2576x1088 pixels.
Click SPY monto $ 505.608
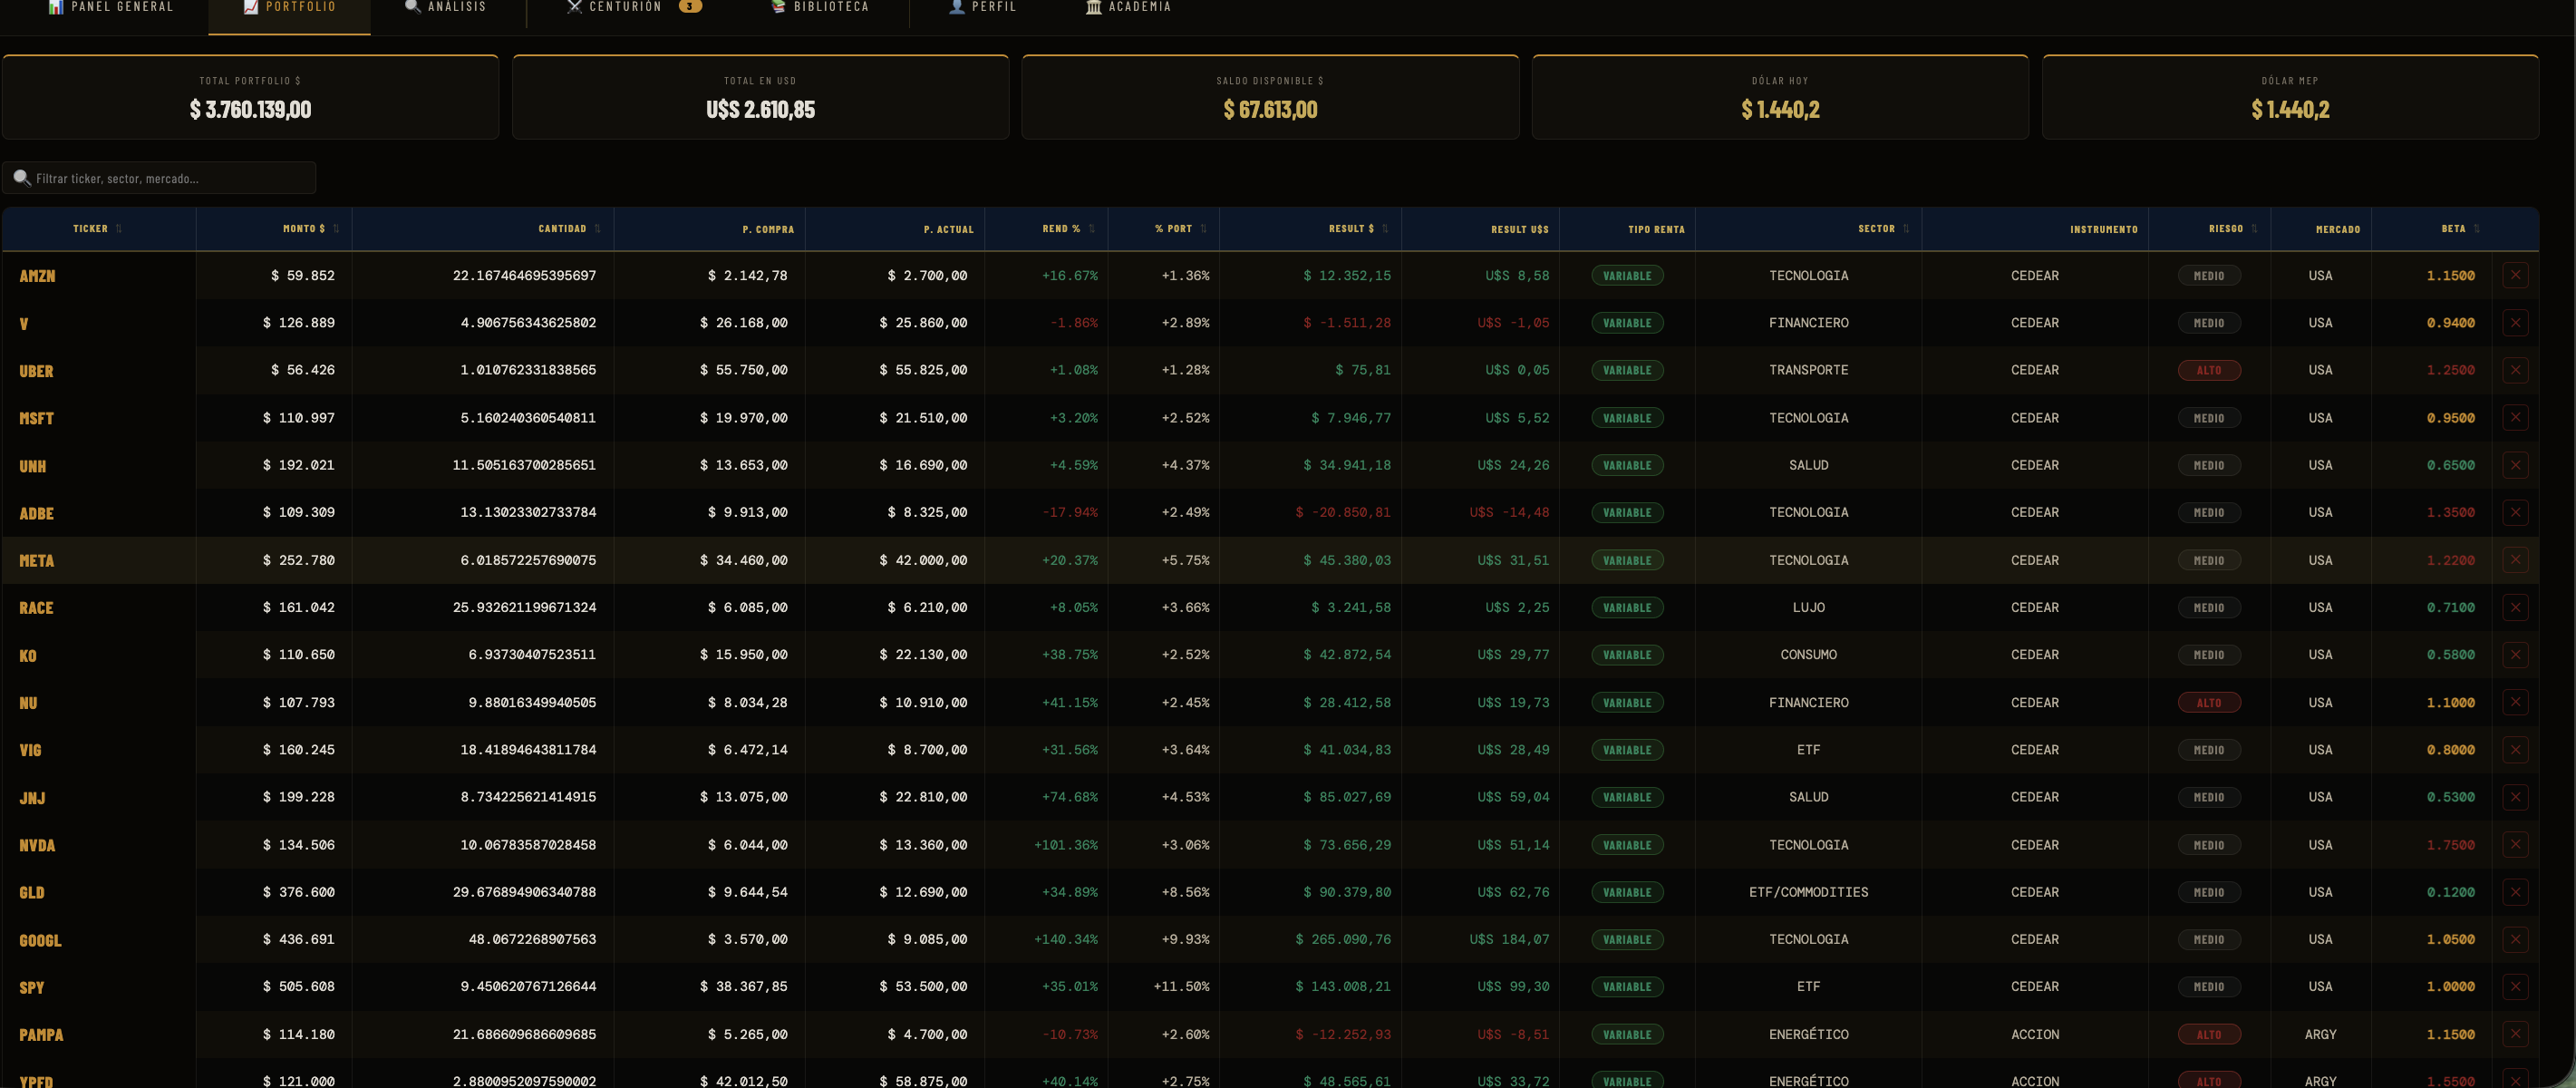click(x=299, y=986)
